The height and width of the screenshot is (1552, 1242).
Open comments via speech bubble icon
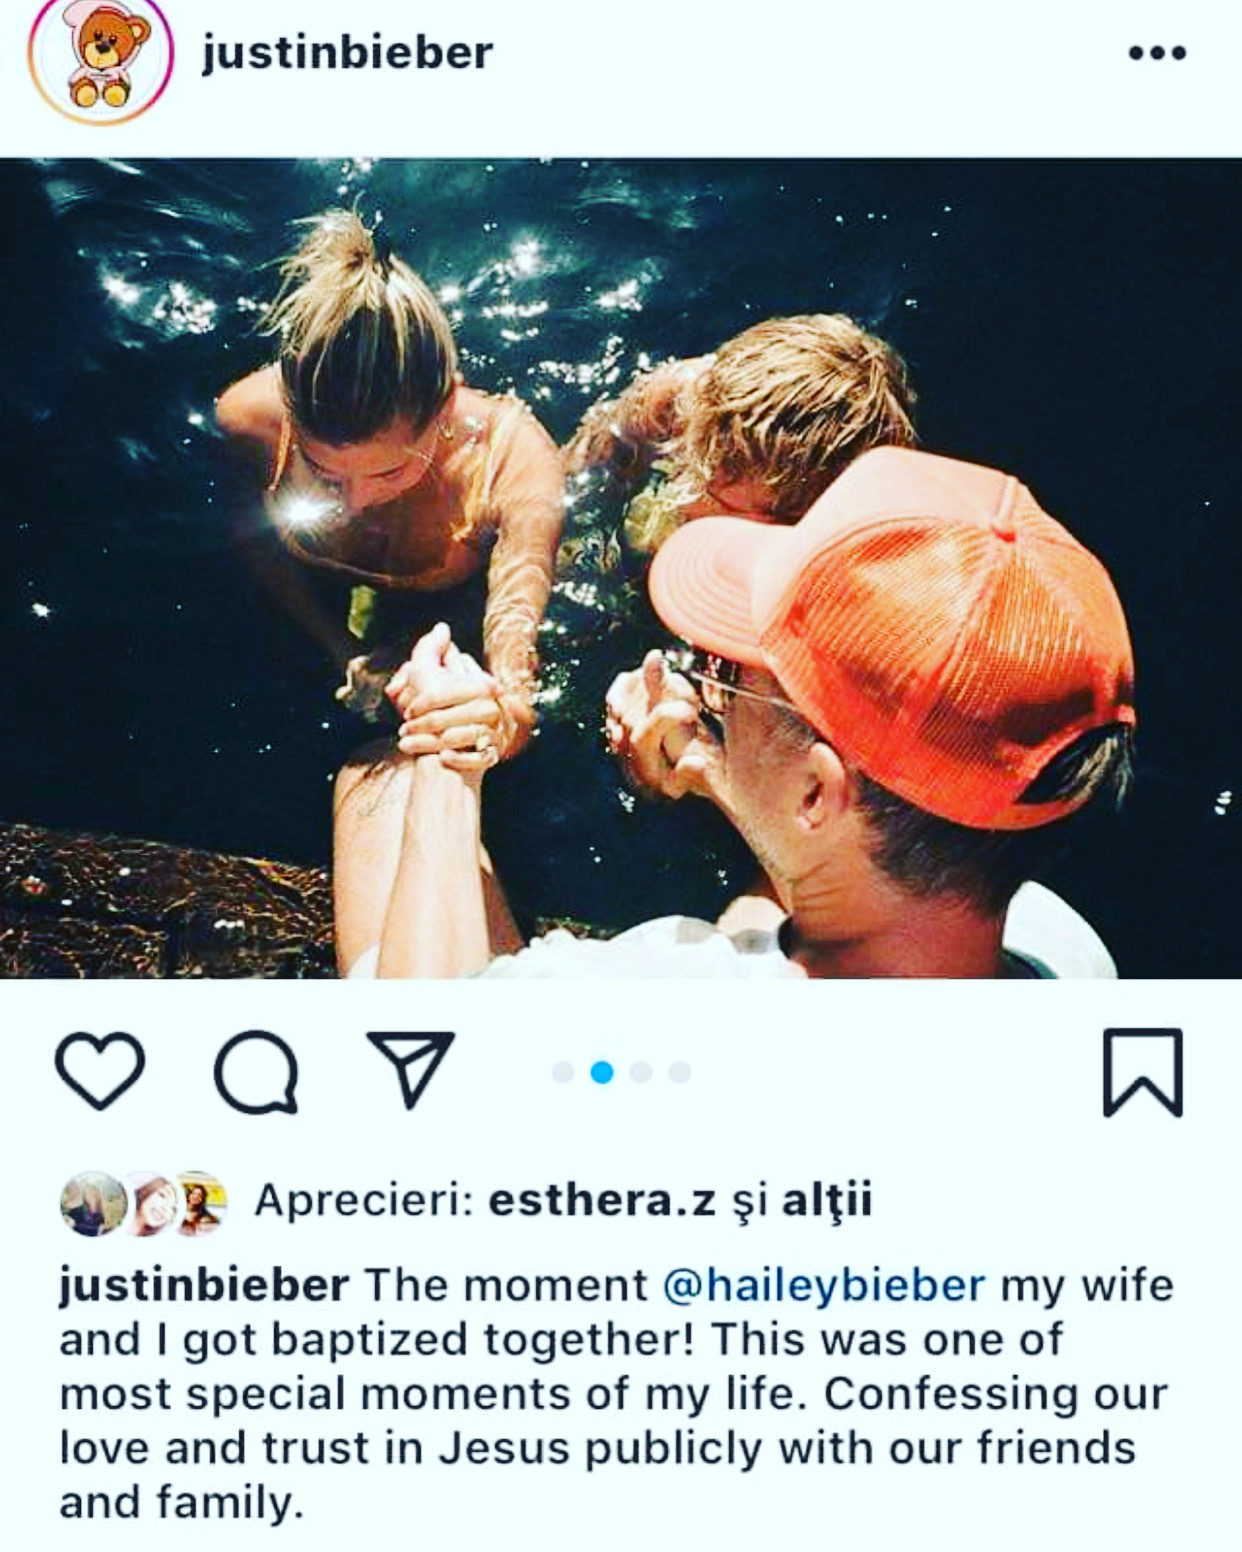(256, 1072)
